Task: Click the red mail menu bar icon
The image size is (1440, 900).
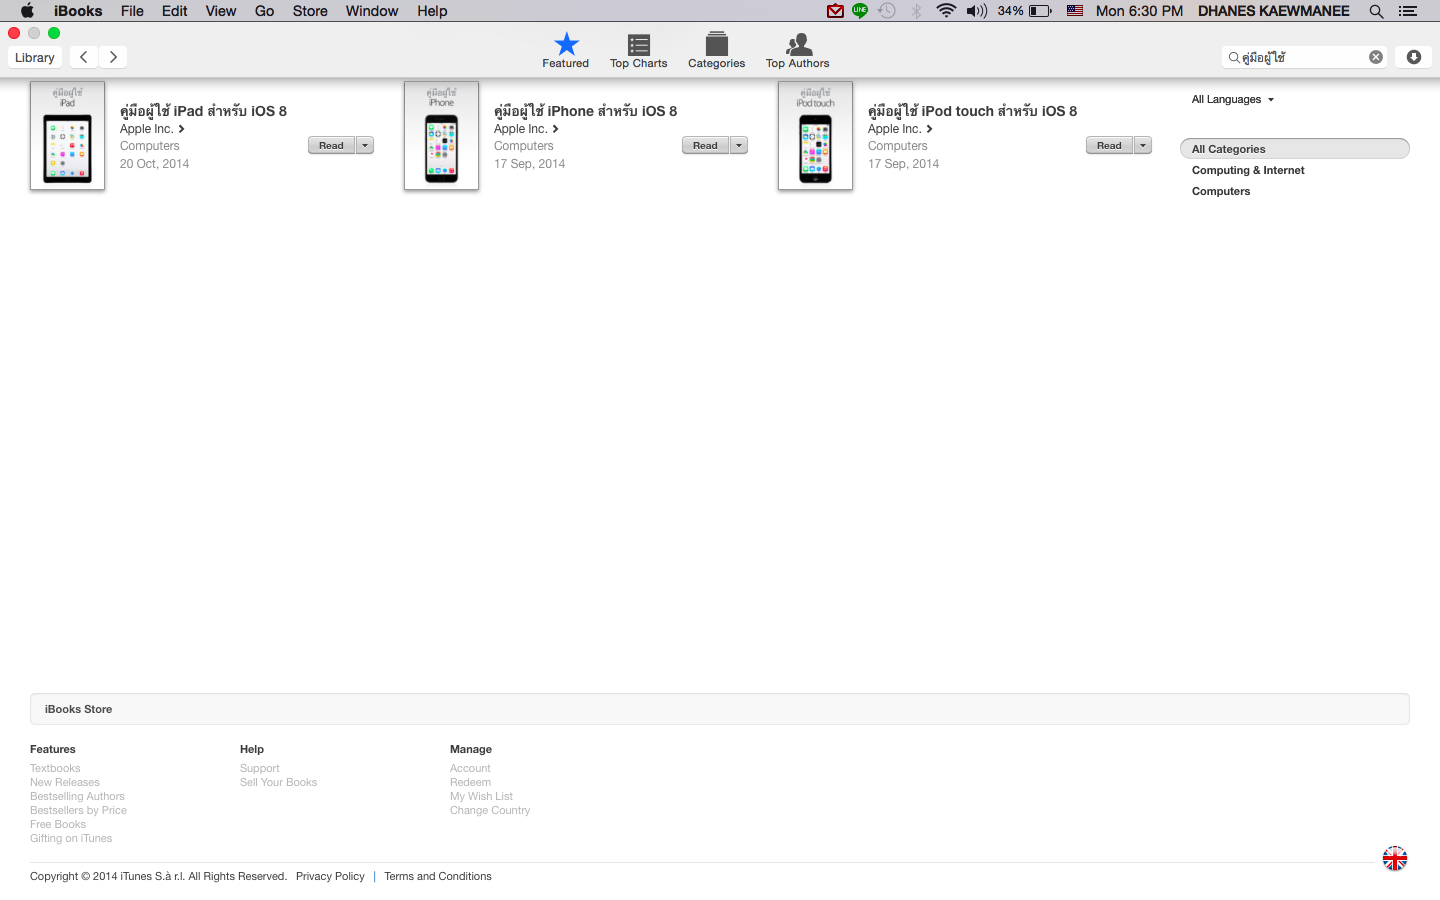Action: tap(835, 11)
